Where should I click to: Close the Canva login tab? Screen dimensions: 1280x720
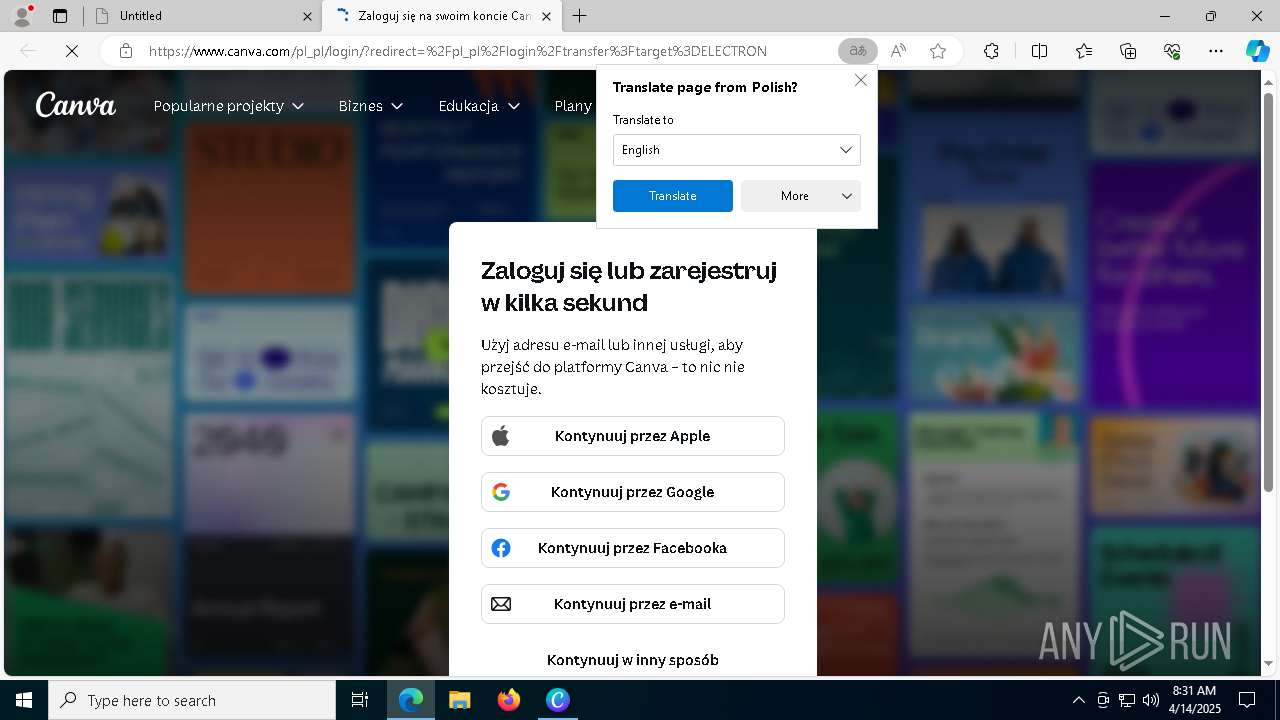tap(546, 16)
